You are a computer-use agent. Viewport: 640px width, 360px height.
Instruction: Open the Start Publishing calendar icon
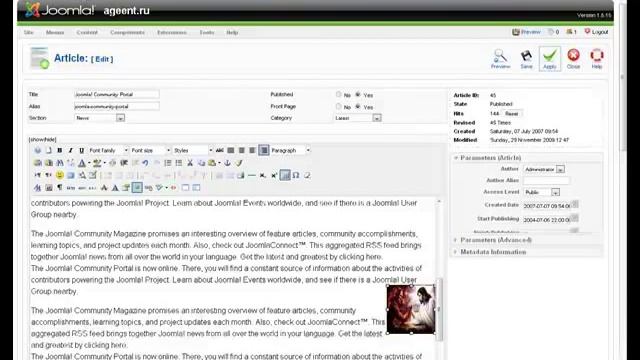575,218
